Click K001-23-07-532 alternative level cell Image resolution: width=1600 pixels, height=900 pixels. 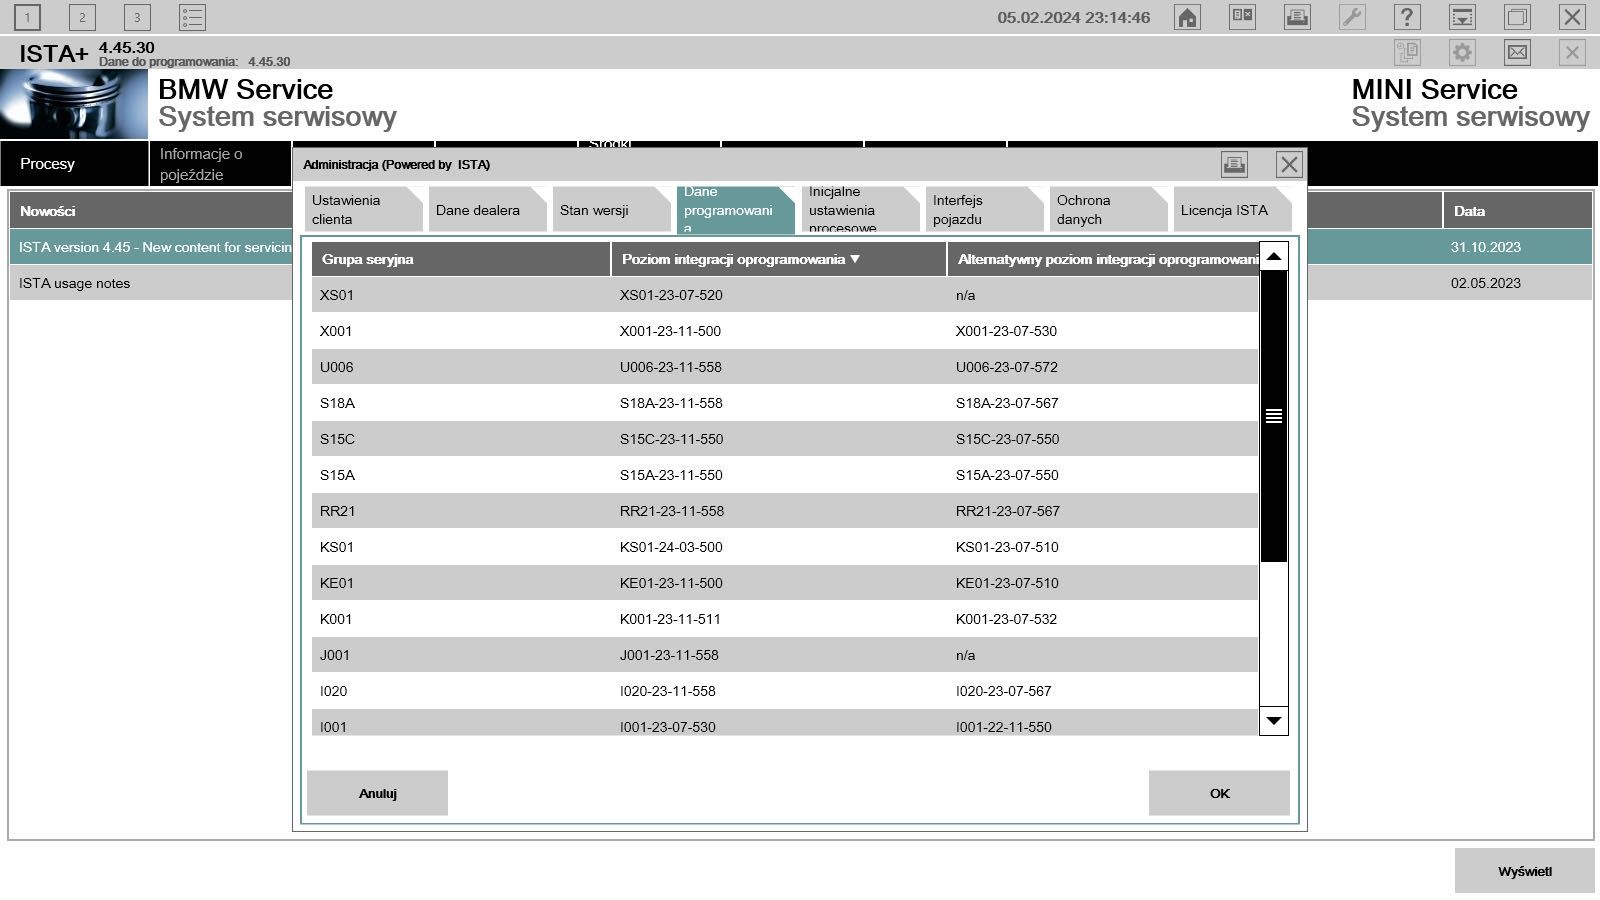click(x=1006, y=619)
